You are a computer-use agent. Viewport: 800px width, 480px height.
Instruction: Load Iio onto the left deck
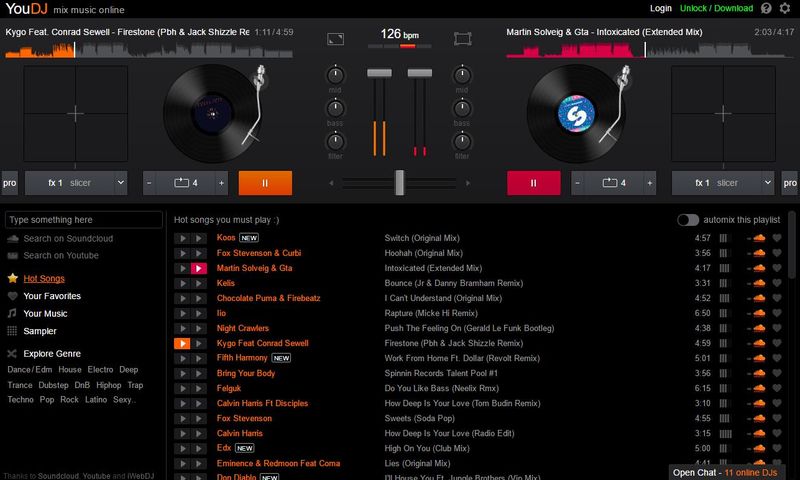pyautogui.click(x=182, y=313)
